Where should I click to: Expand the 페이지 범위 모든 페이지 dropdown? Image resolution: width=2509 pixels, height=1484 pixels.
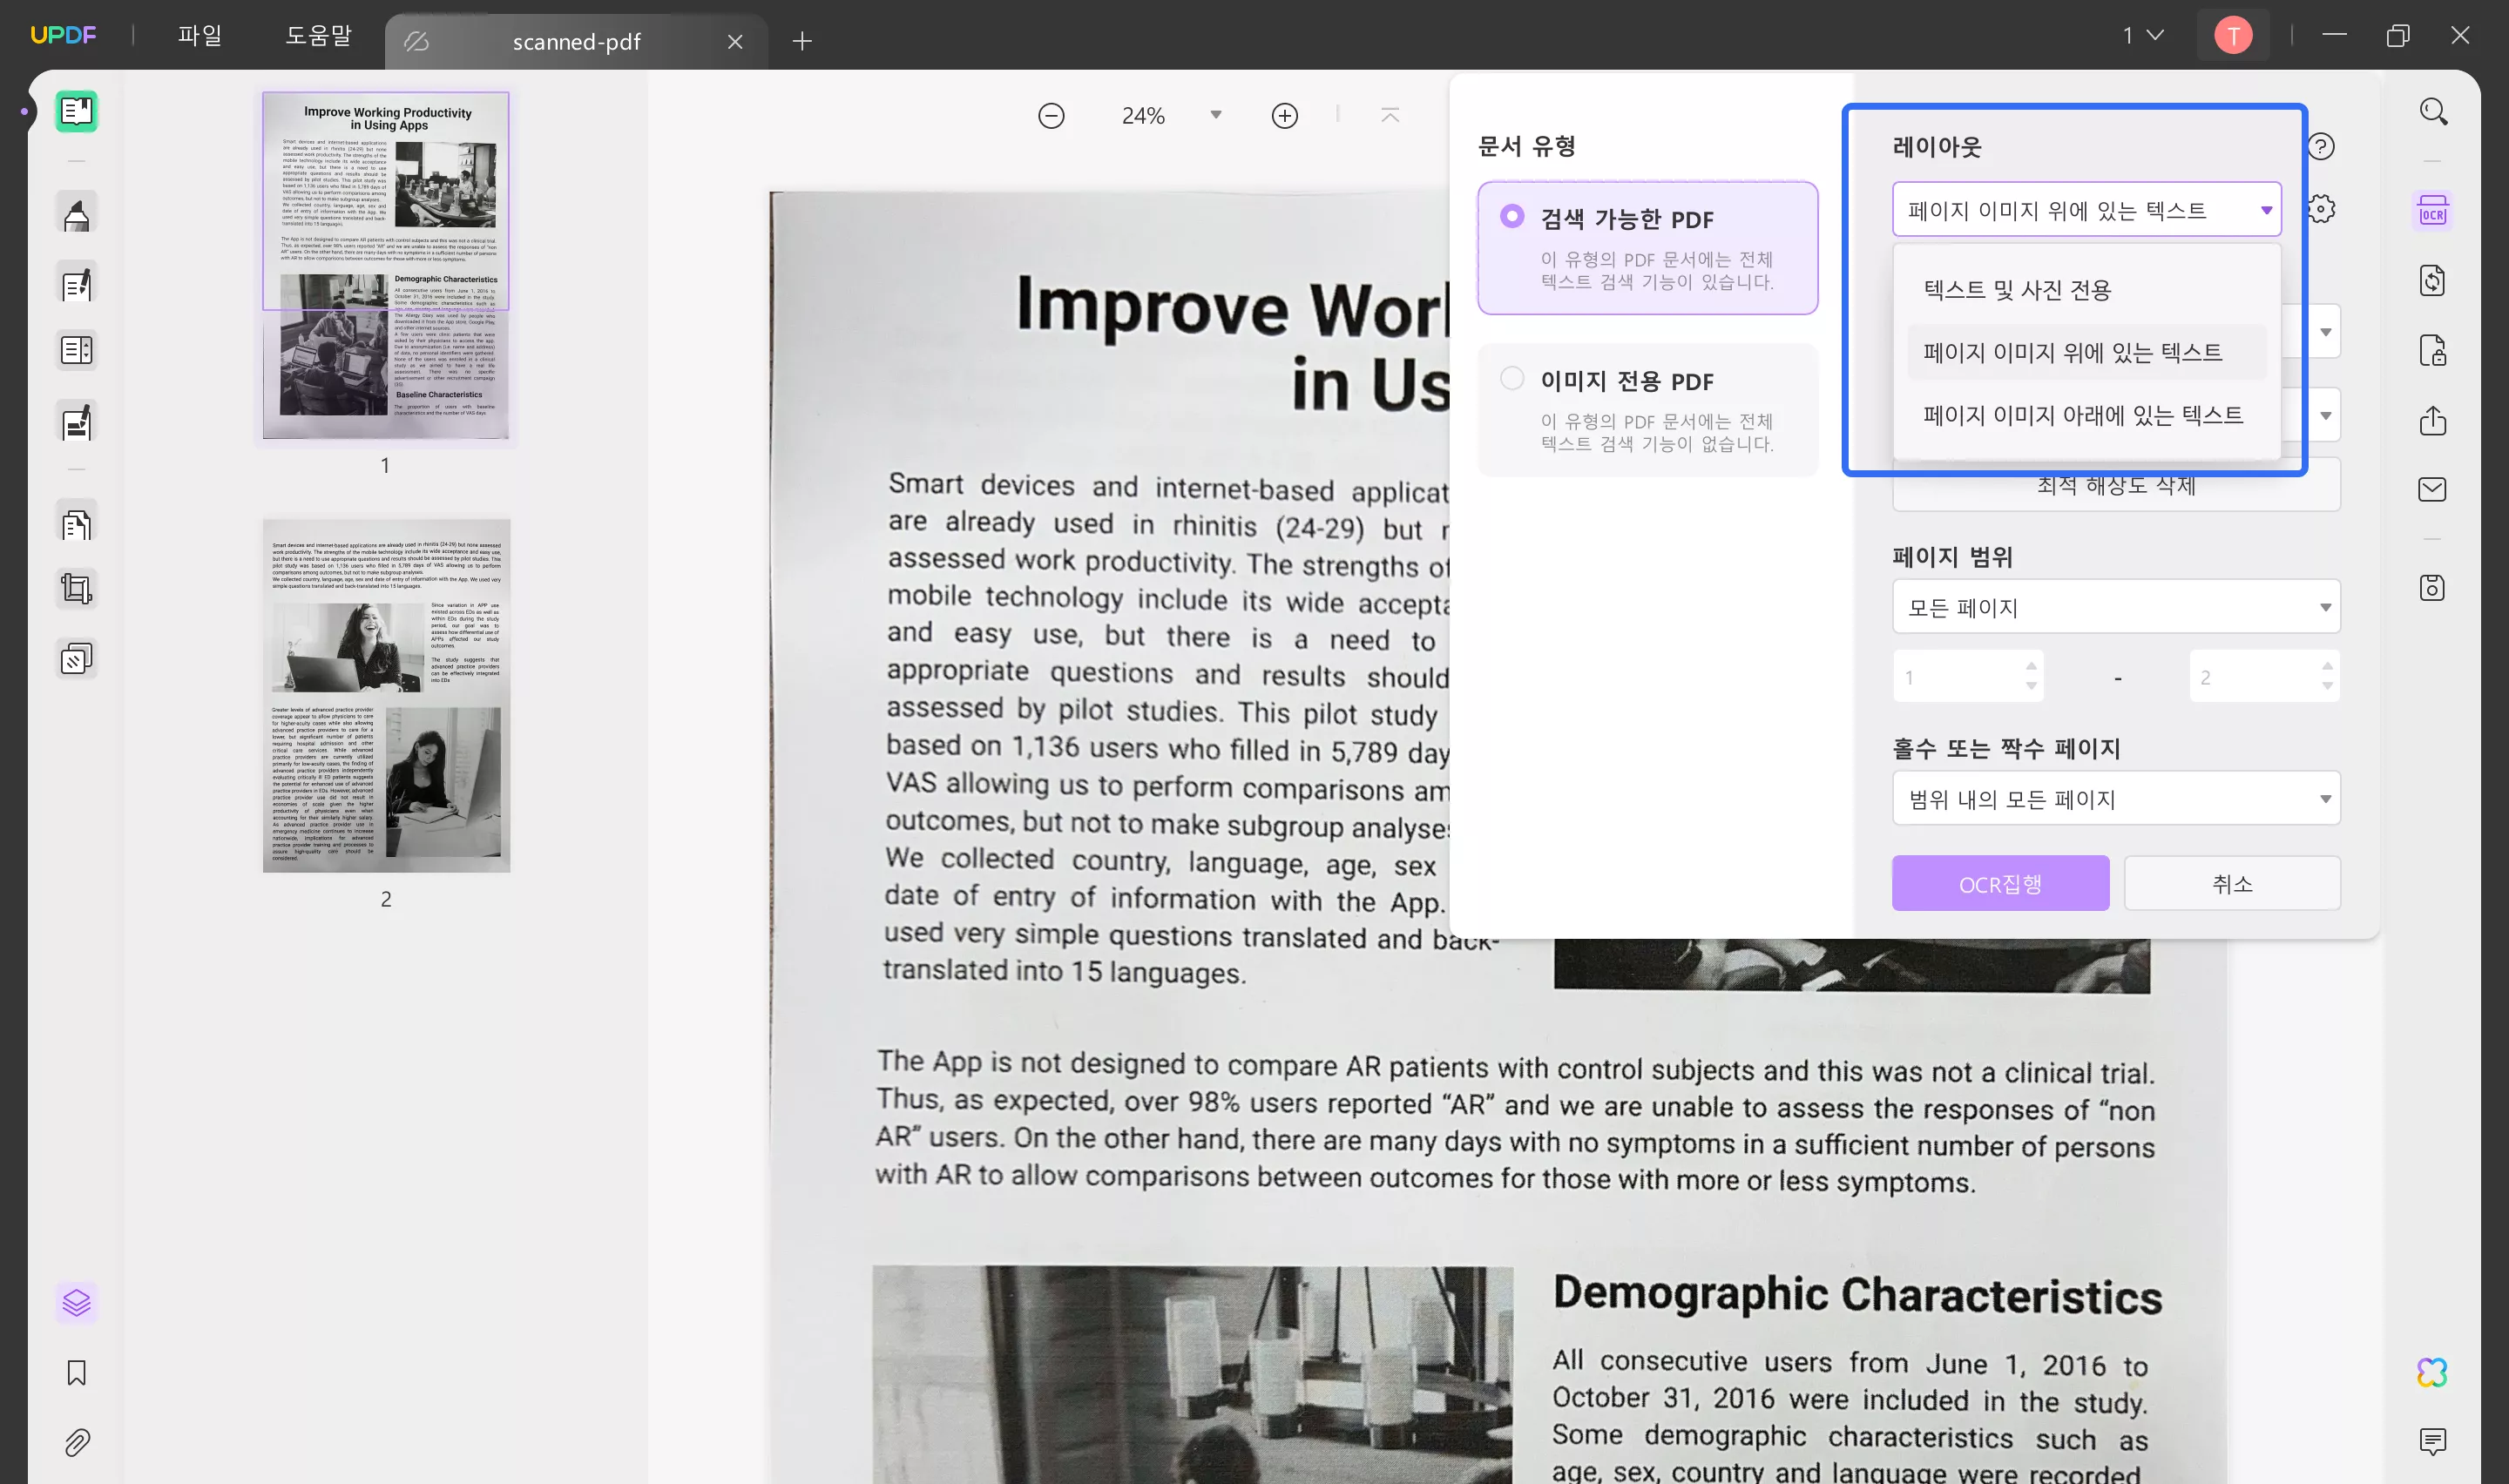pos(2115,607)
